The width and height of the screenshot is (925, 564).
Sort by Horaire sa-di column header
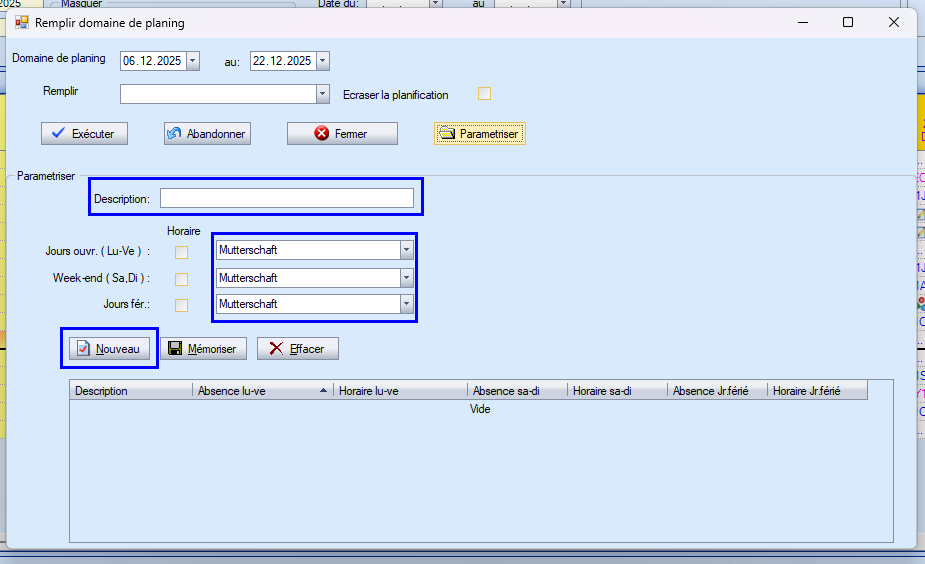coord(618,391)
